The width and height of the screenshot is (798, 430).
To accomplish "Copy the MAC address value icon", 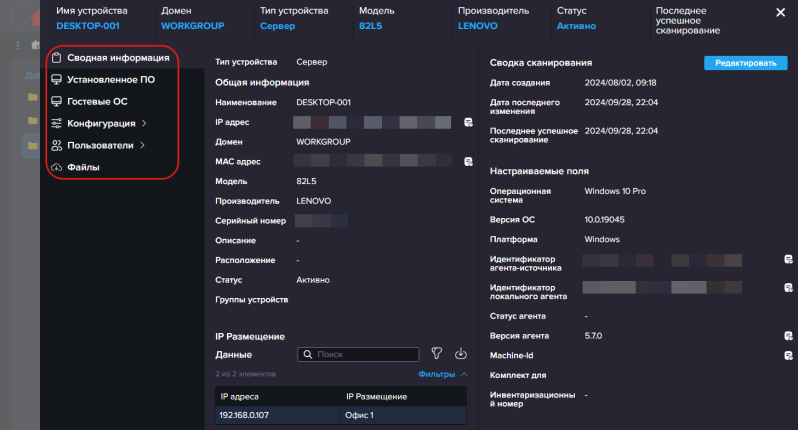I will 468,162.
